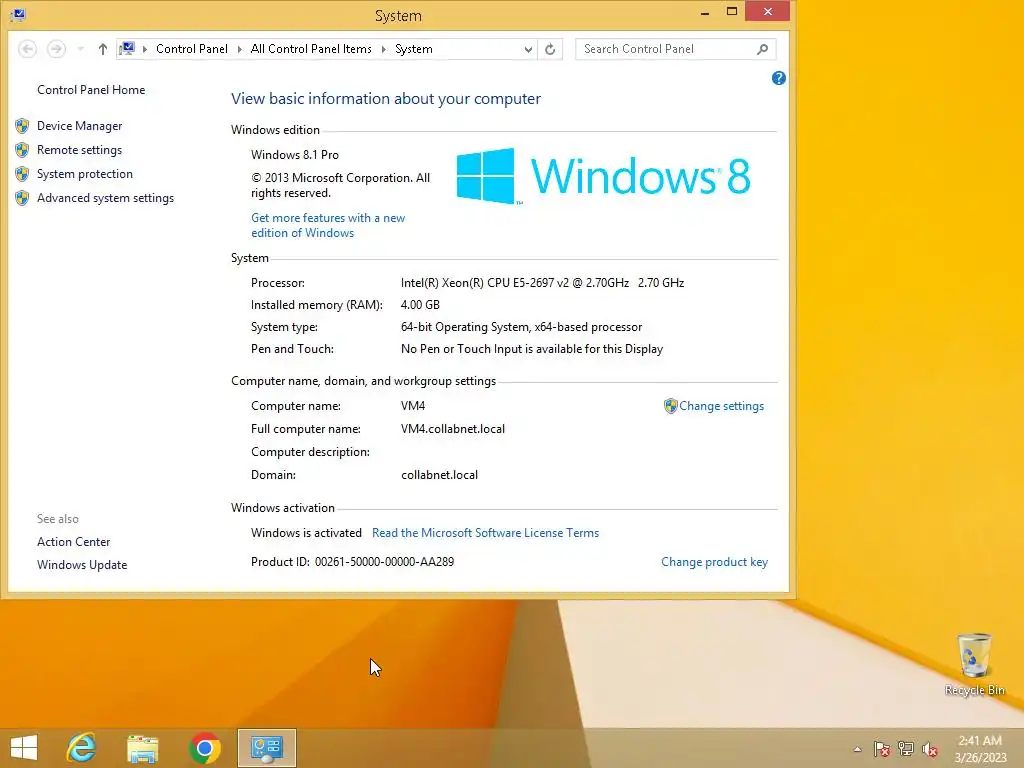Image resolution: width=1024 pixels, height=768 pixels.
Task: Click the taskbar clock showing 2:41 AM
Action: tap(980, 749)
